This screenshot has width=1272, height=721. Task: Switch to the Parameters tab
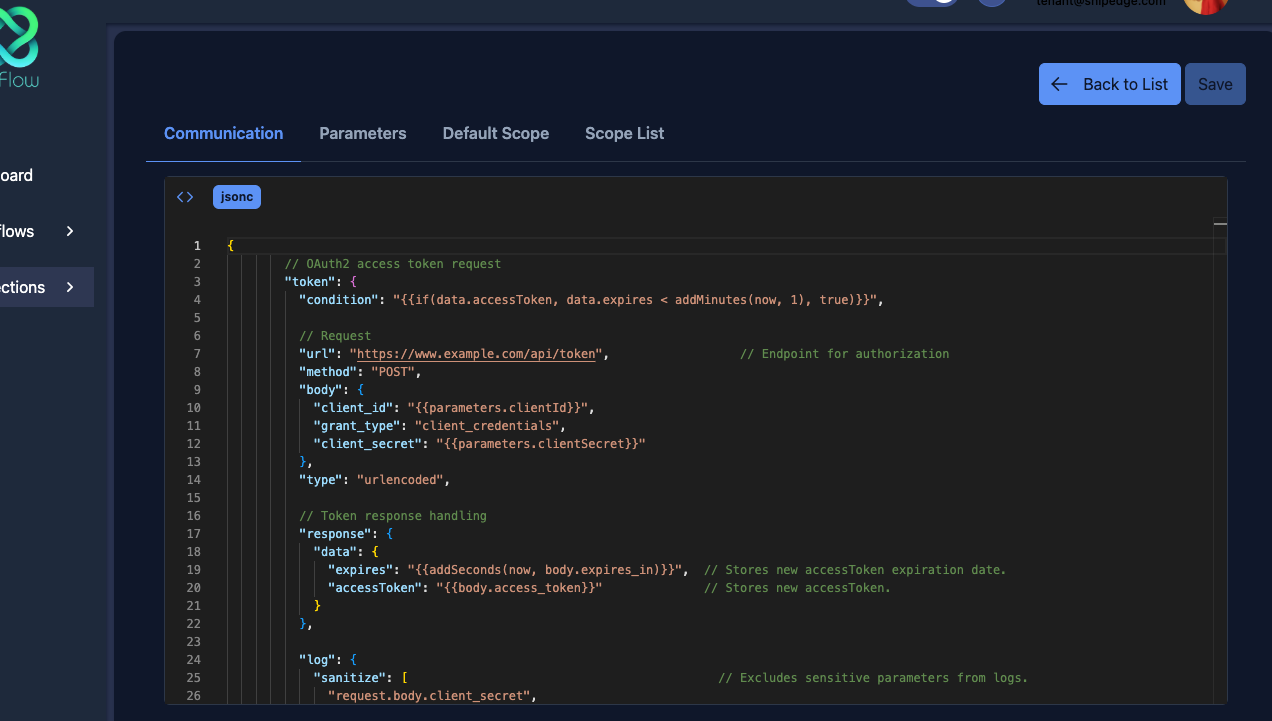coord(363,133)
